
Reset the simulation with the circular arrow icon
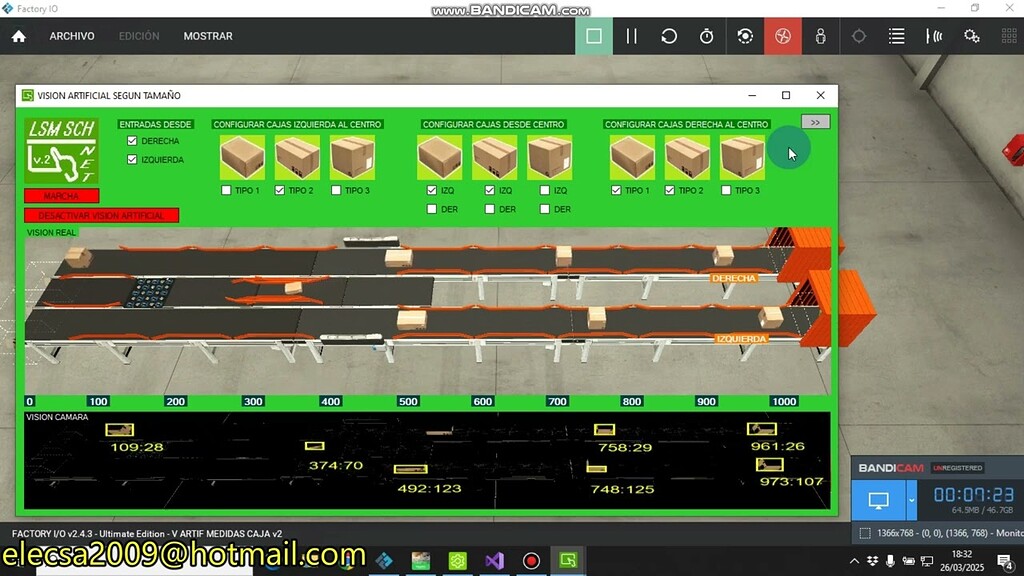click(x=669, y=35)
